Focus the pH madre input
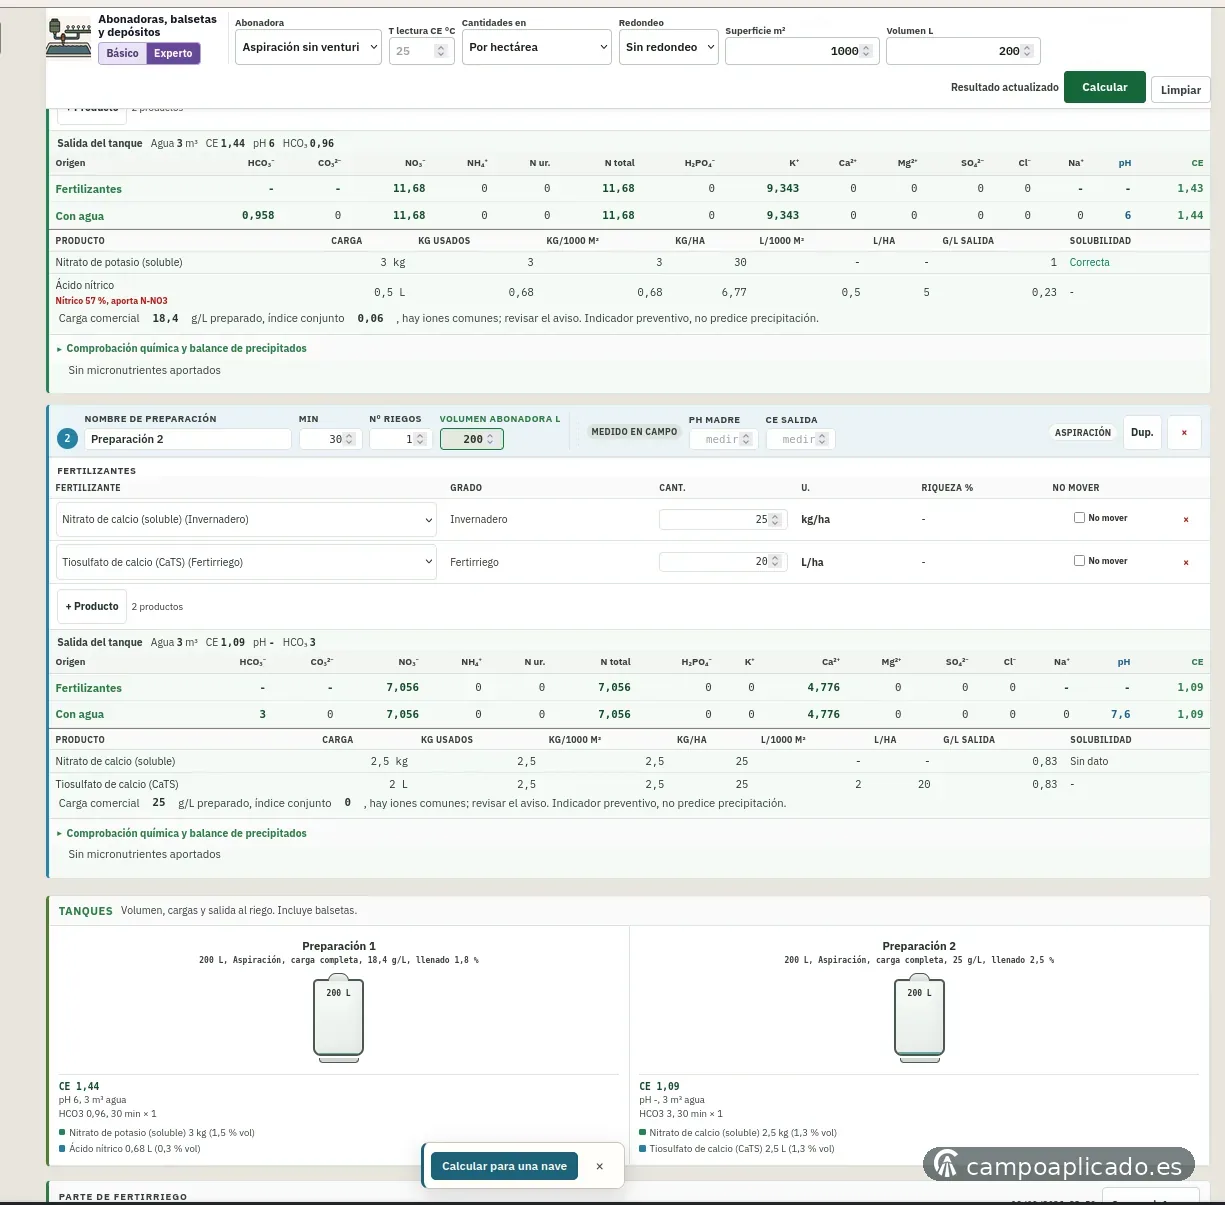Viewport: 1225px width, 1205px height. pos(723,439)
